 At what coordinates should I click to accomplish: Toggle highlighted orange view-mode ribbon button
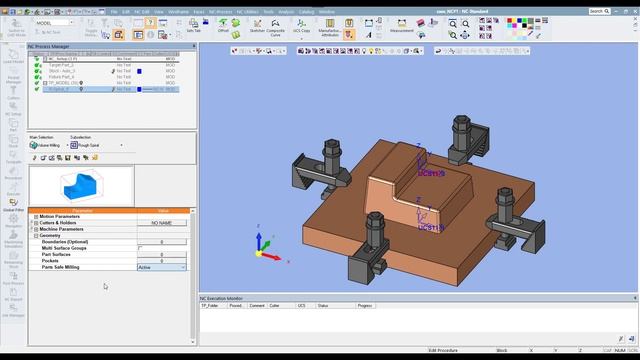pyautogui.click(x=138, y=35)
